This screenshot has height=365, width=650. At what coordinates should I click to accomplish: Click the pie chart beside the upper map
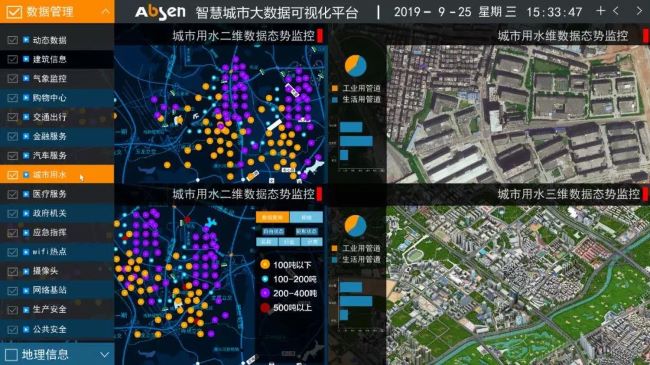tap(356, 66)
